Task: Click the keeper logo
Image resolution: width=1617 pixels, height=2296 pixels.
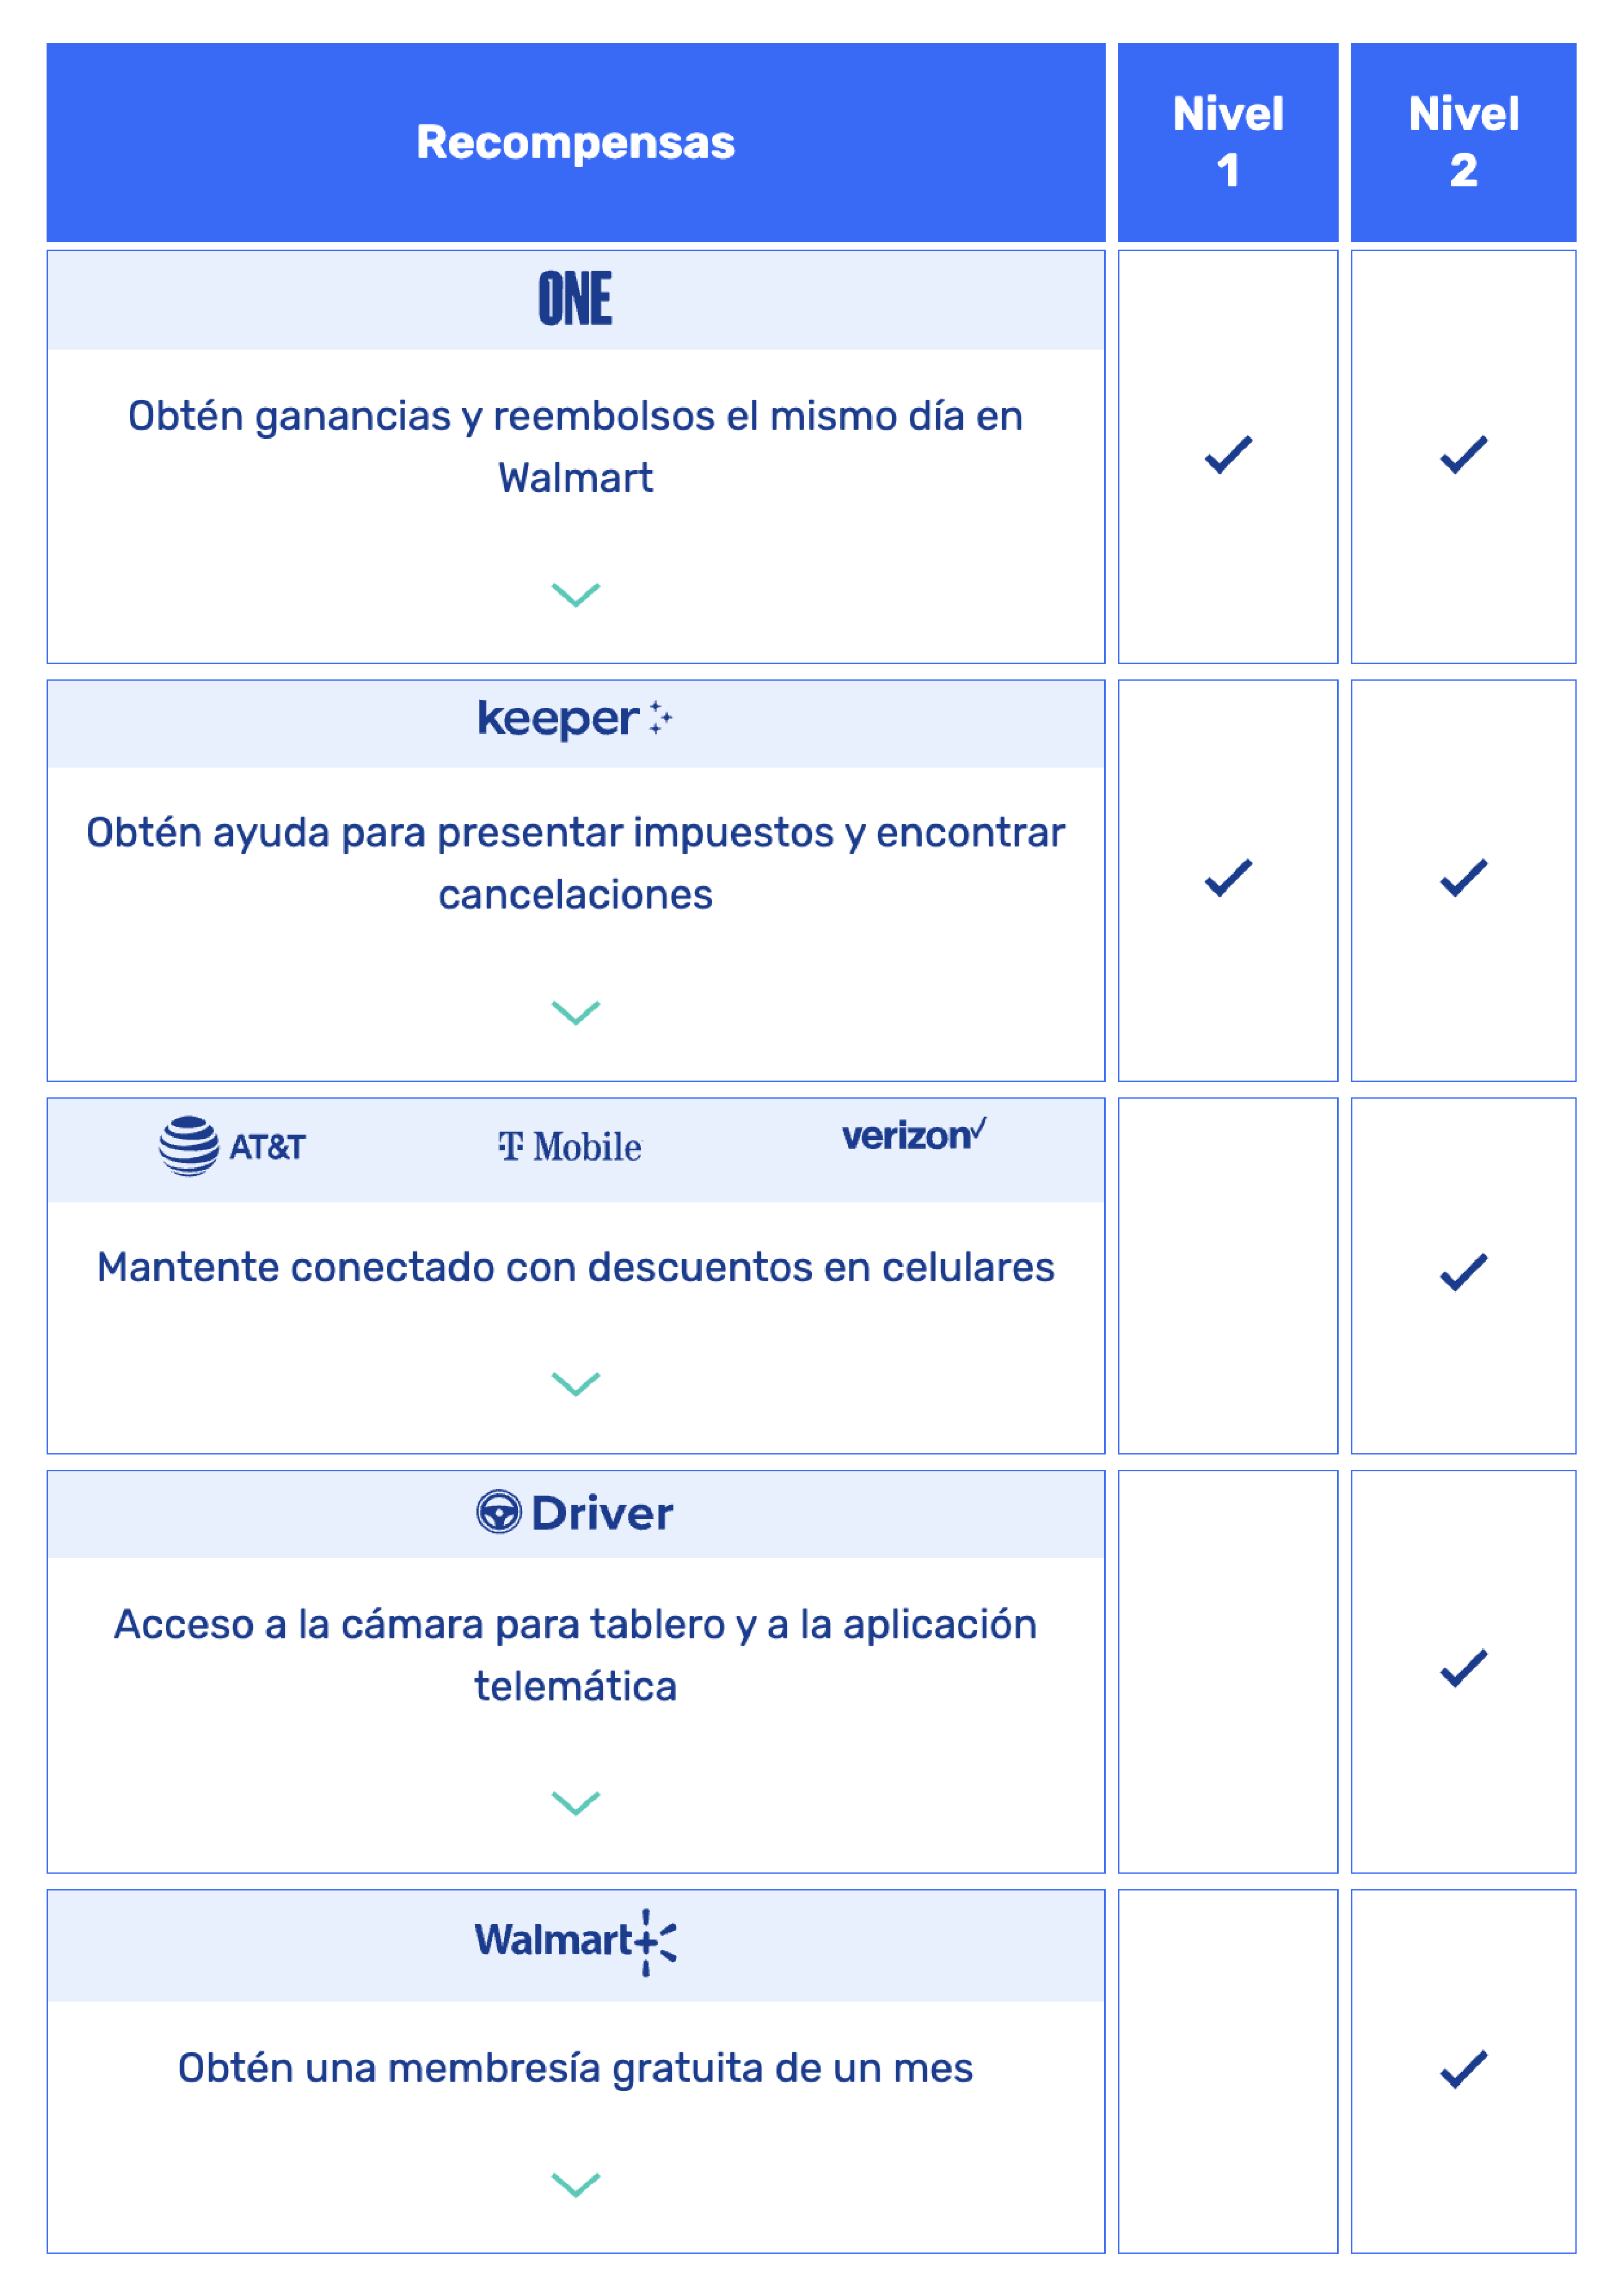Action: (x=575, y=719)
